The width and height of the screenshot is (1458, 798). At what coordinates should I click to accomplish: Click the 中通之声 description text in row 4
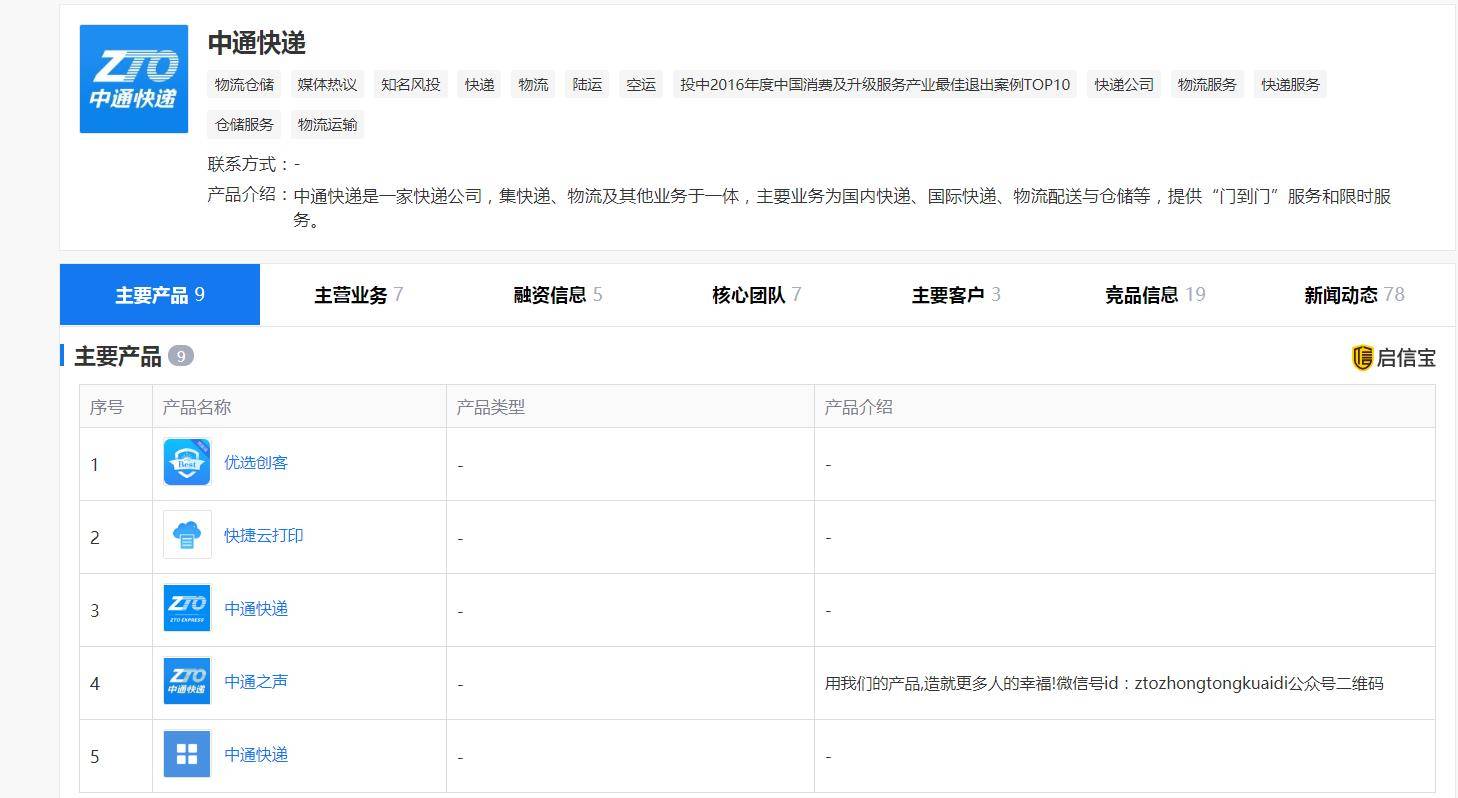point(1104,683)
